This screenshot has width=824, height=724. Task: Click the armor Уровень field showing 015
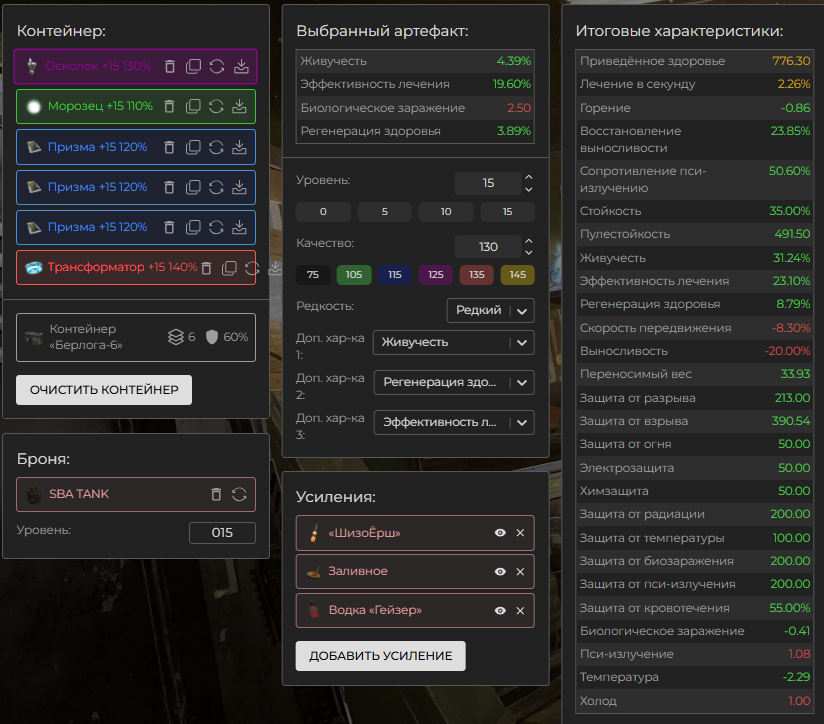[222, 533]
